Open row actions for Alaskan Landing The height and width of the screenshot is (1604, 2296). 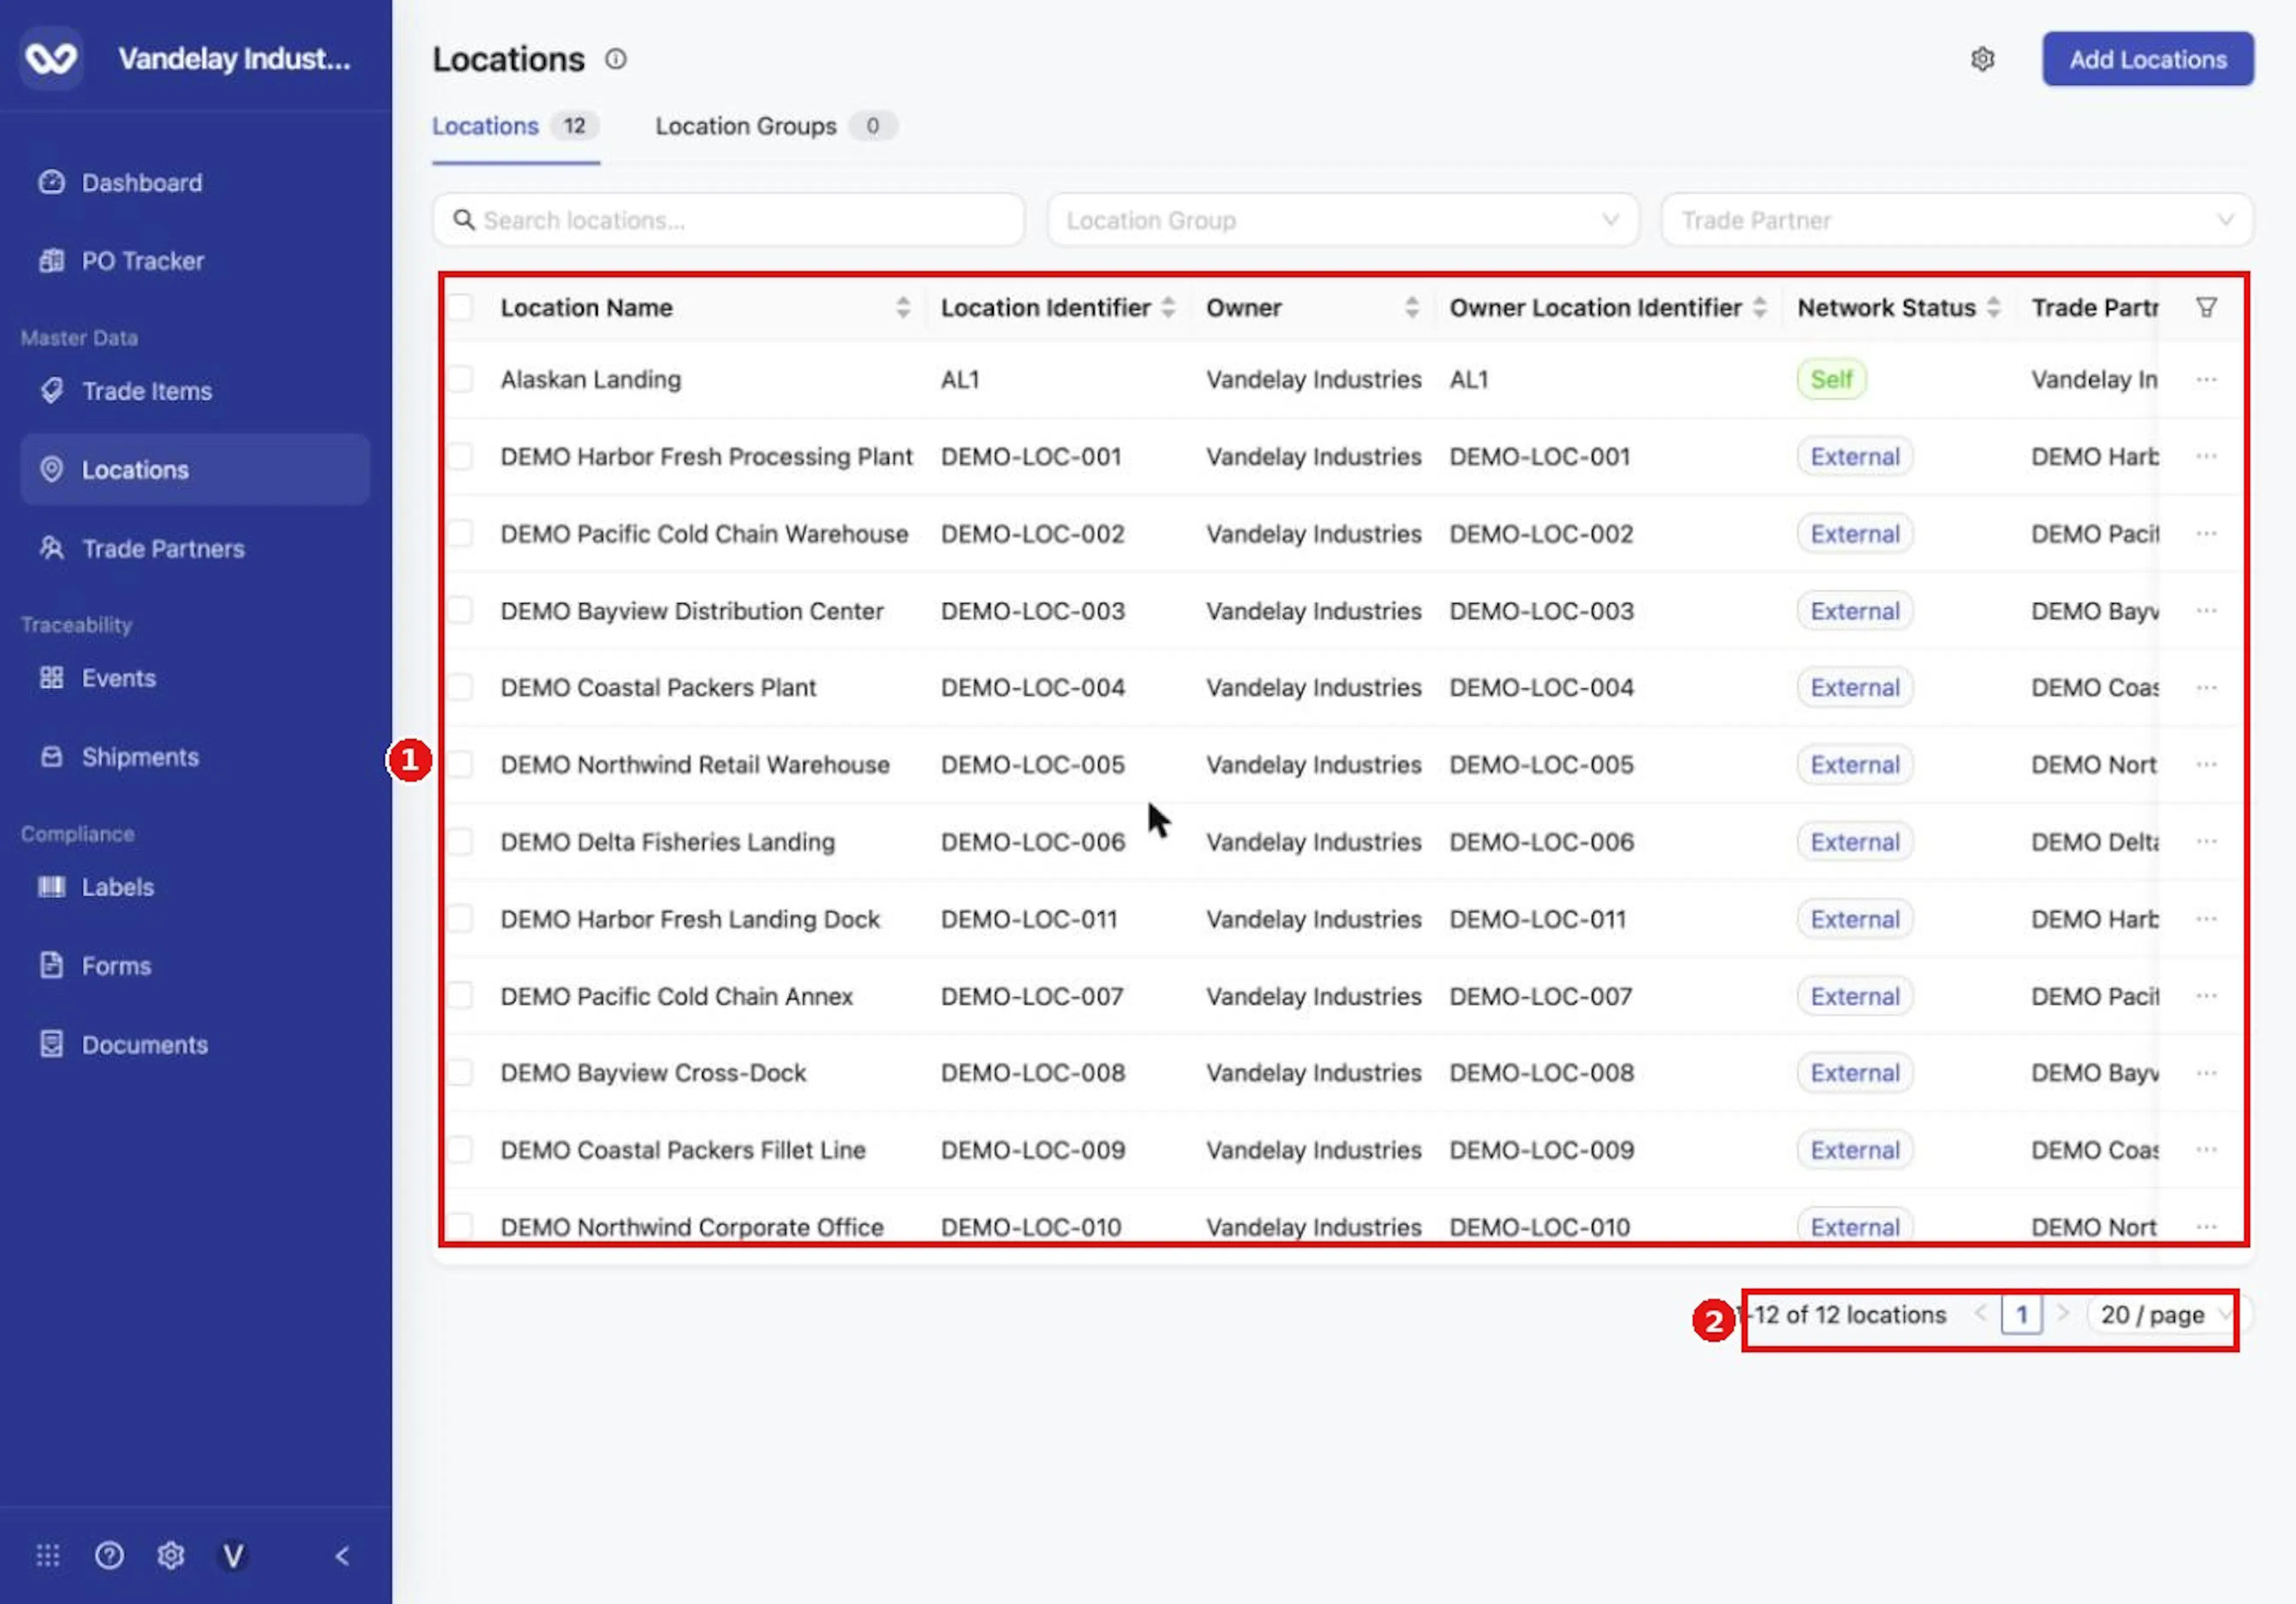[2206, 379]
